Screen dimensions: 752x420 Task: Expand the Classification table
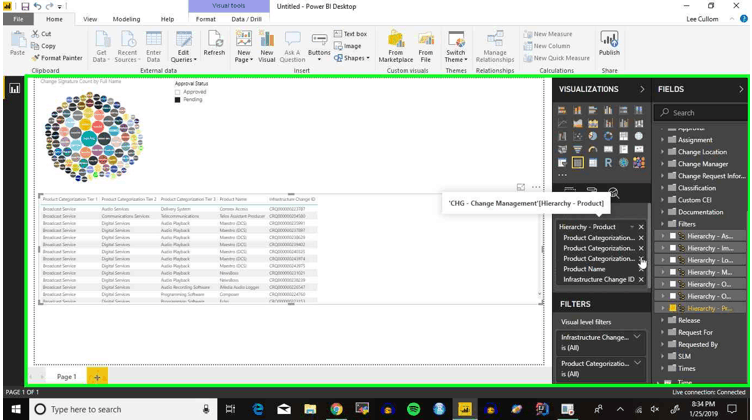(663, 188)
